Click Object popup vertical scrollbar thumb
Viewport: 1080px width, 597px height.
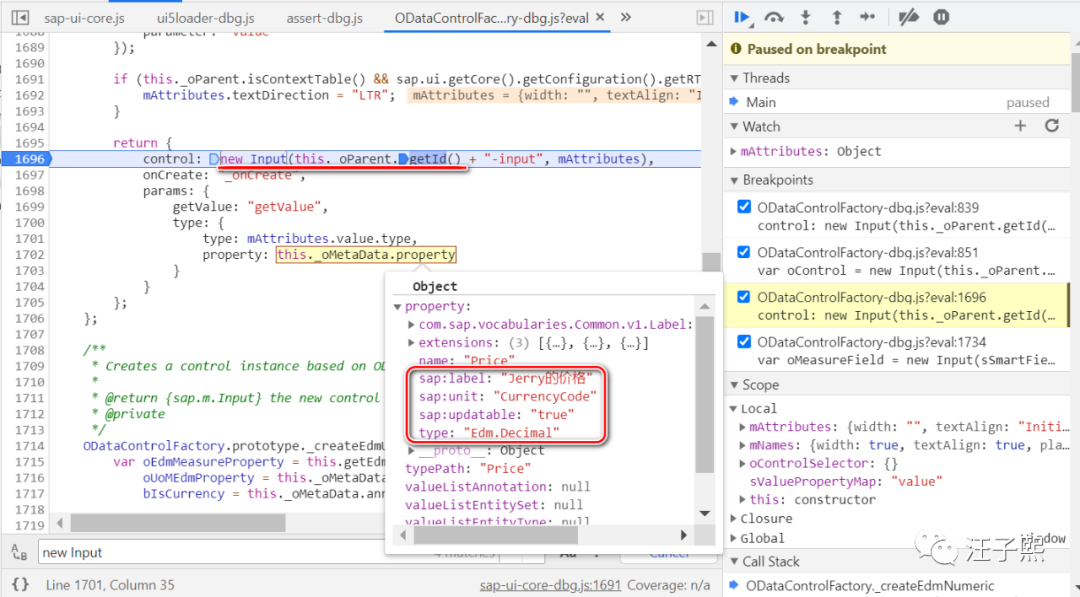coord(704,395)
